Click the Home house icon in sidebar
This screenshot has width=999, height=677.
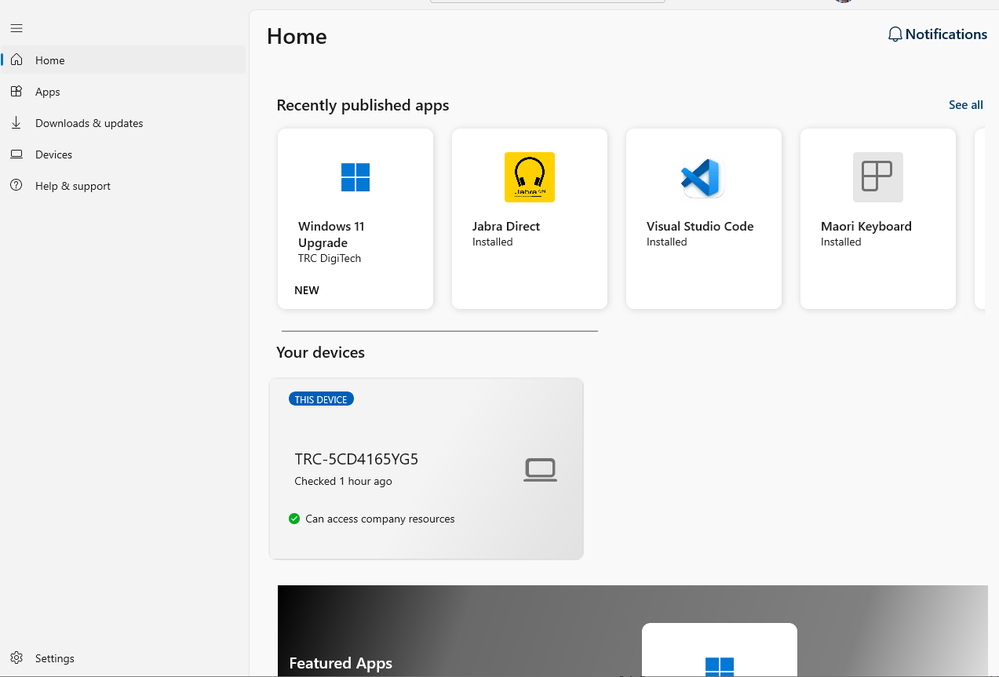pos(17,60)
